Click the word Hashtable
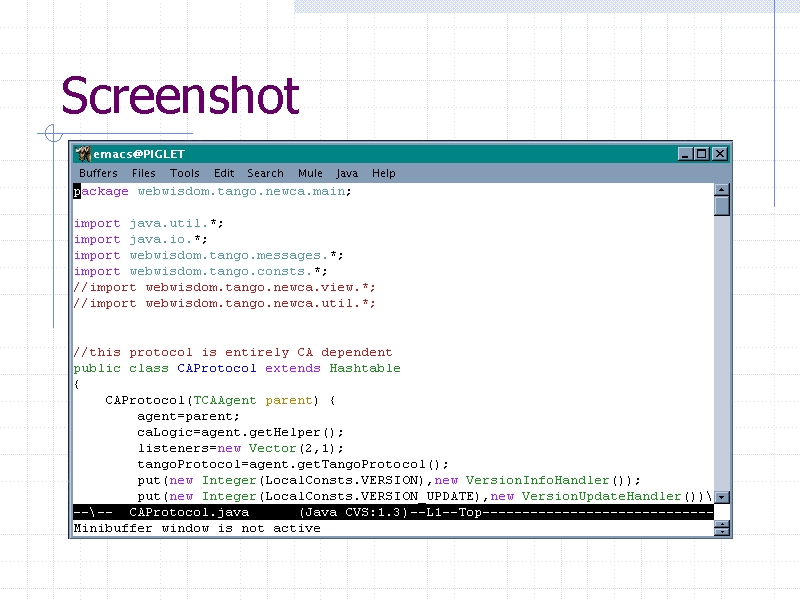The image size is (800, 600). 365,368
